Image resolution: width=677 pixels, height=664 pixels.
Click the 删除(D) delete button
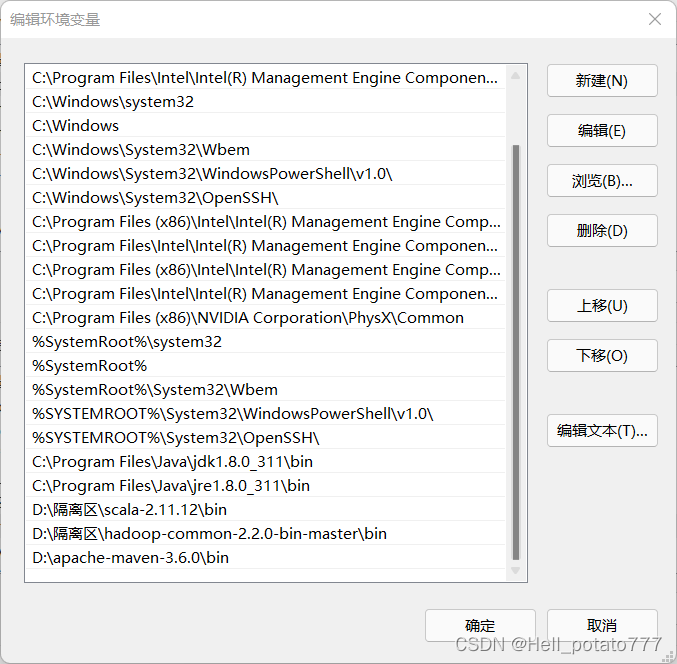[x=602, y=231]
